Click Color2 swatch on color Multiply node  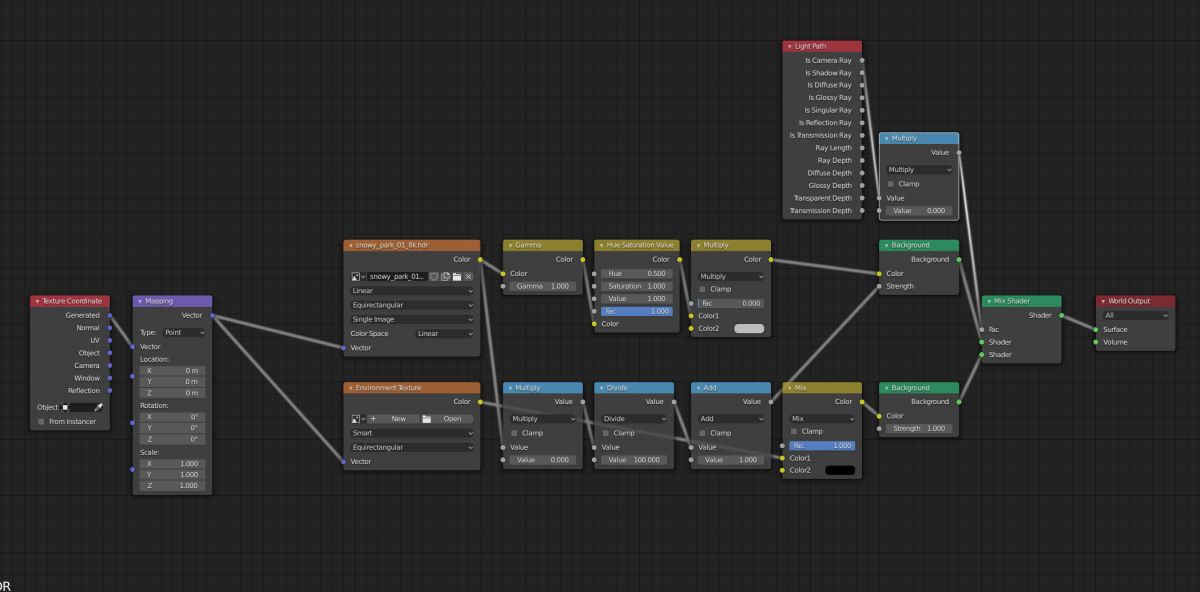pyautogui.click(x=748, y=328)
